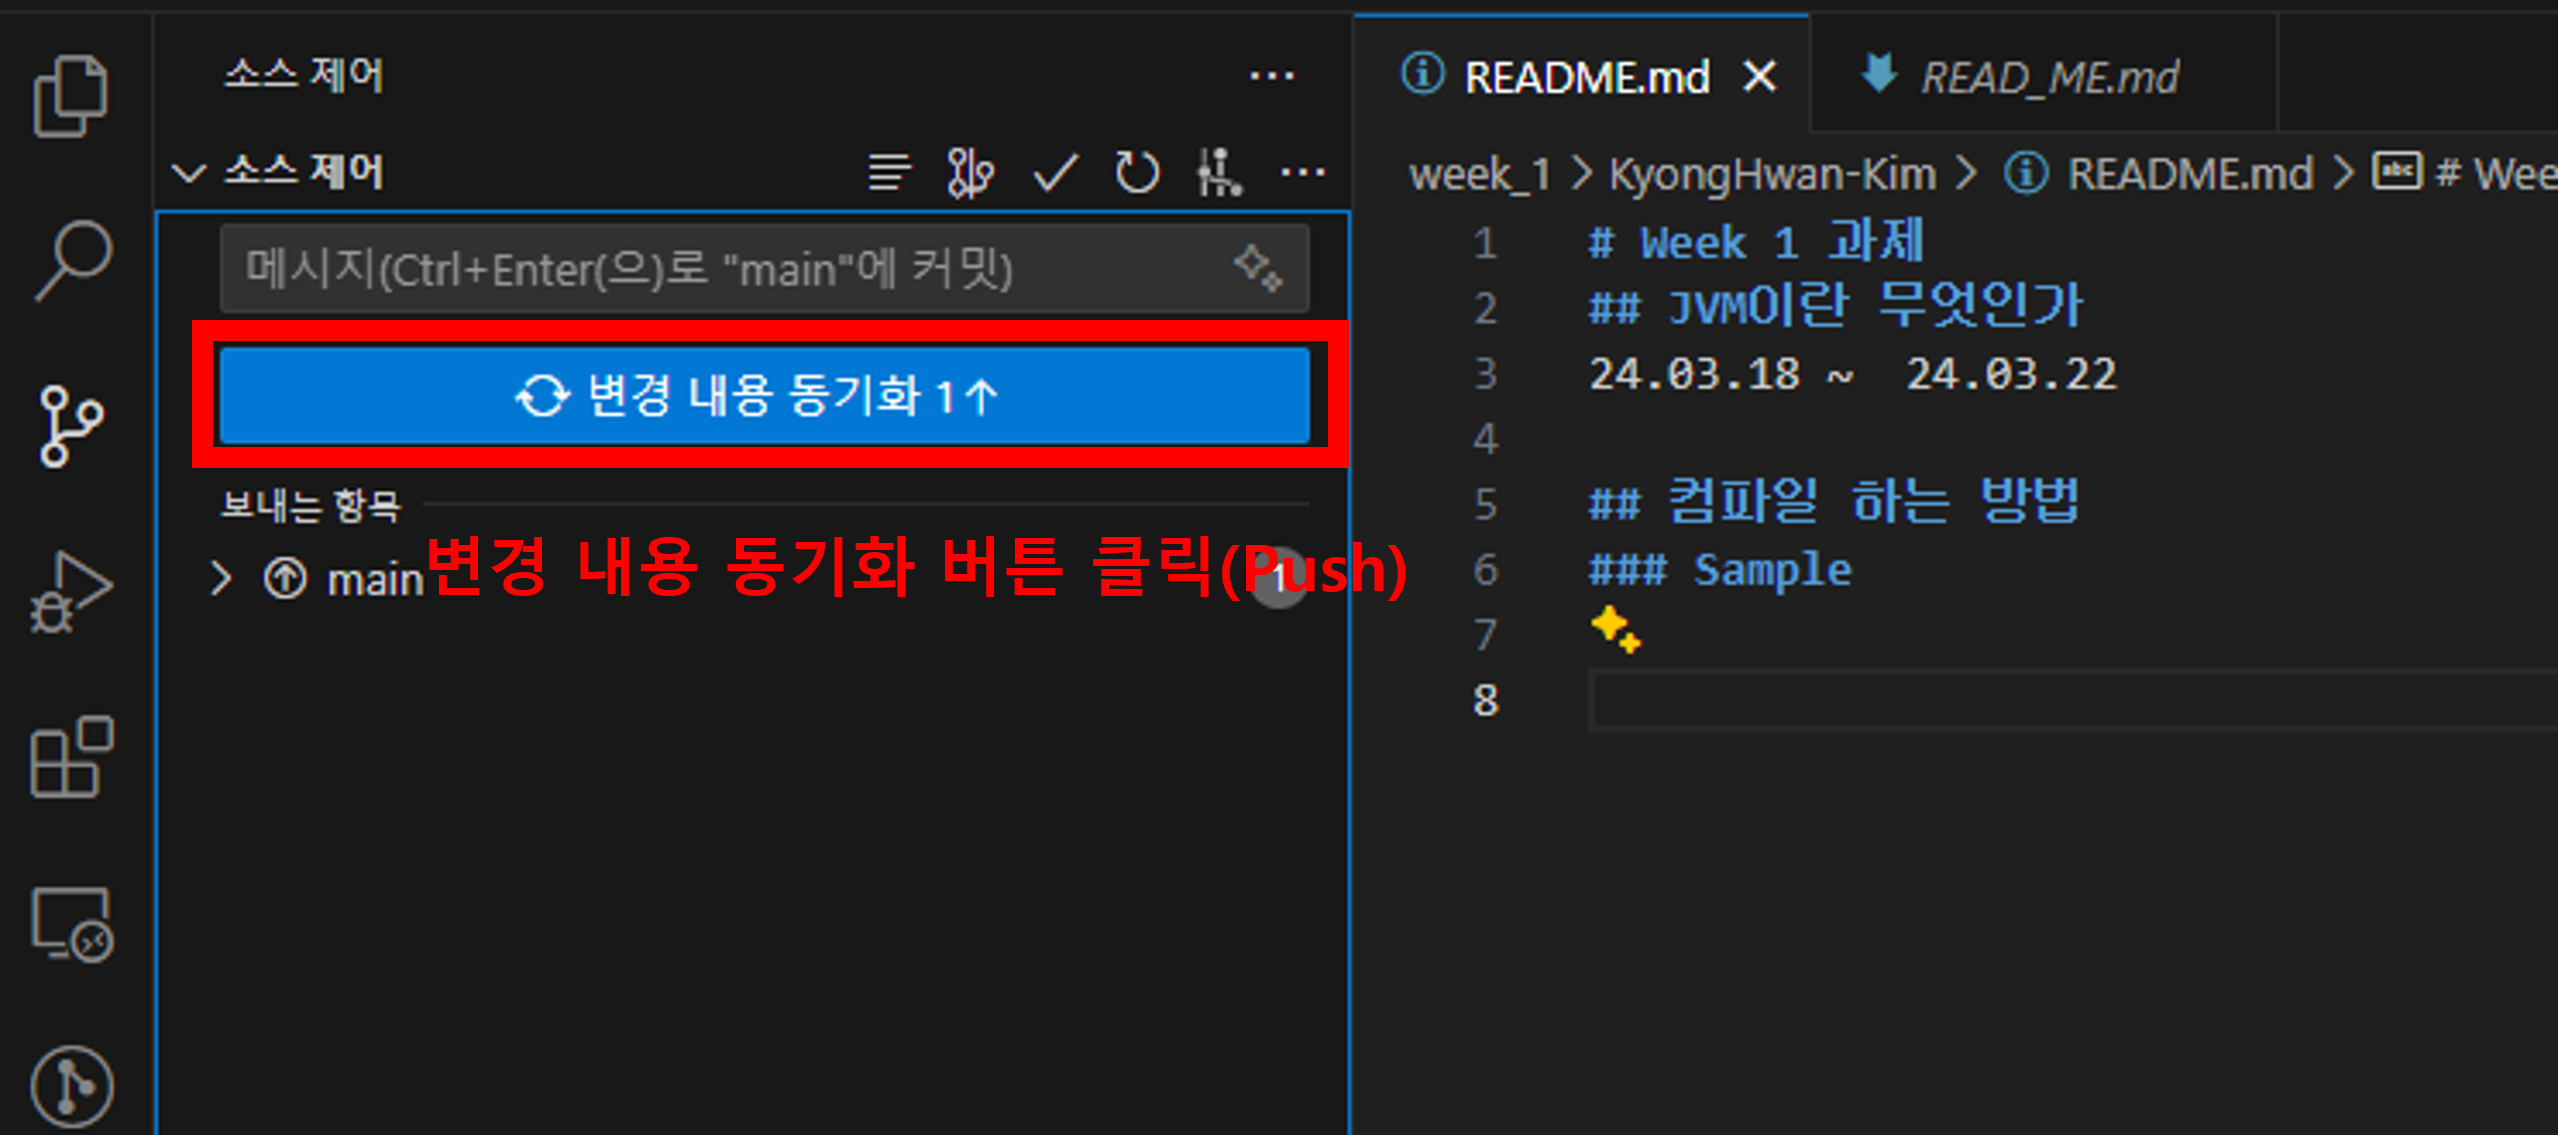The width and height of the screenshot is (2558, 1135).
Task: Click the '24.03.18 ~ 24.03.22' date line
Action: (1852, 374)
